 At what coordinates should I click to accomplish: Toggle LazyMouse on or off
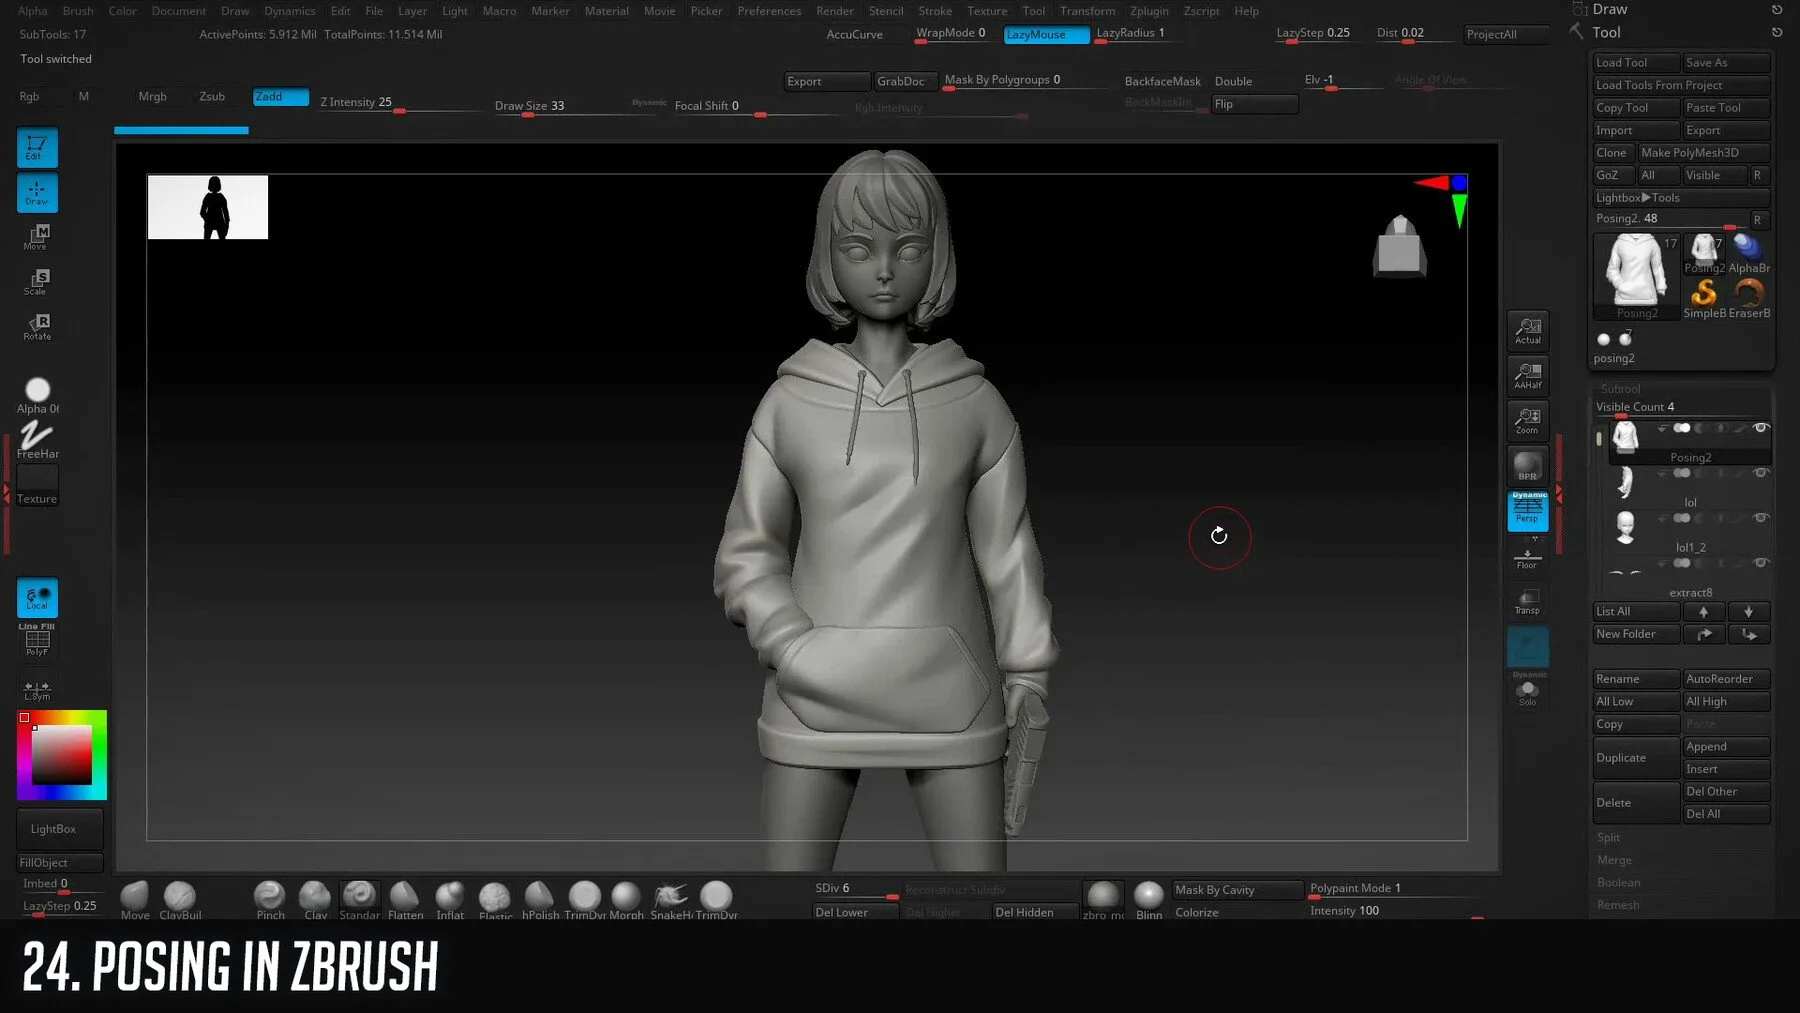(x=1046, y=34)
